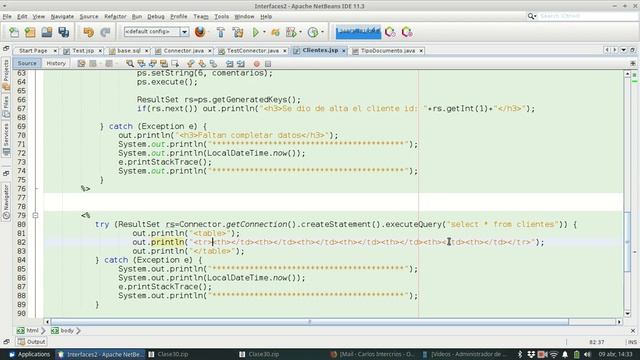This screenshot has width=640, height=360.
Task: Click the Search input field
Action: click(588, 16)
